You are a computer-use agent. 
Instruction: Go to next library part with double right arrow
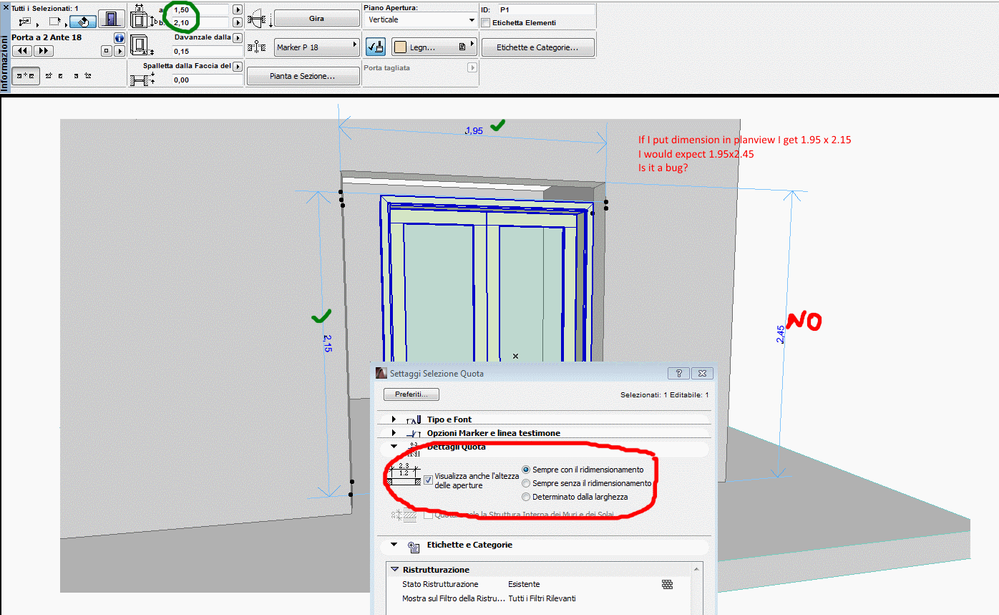tap(43, 51)
